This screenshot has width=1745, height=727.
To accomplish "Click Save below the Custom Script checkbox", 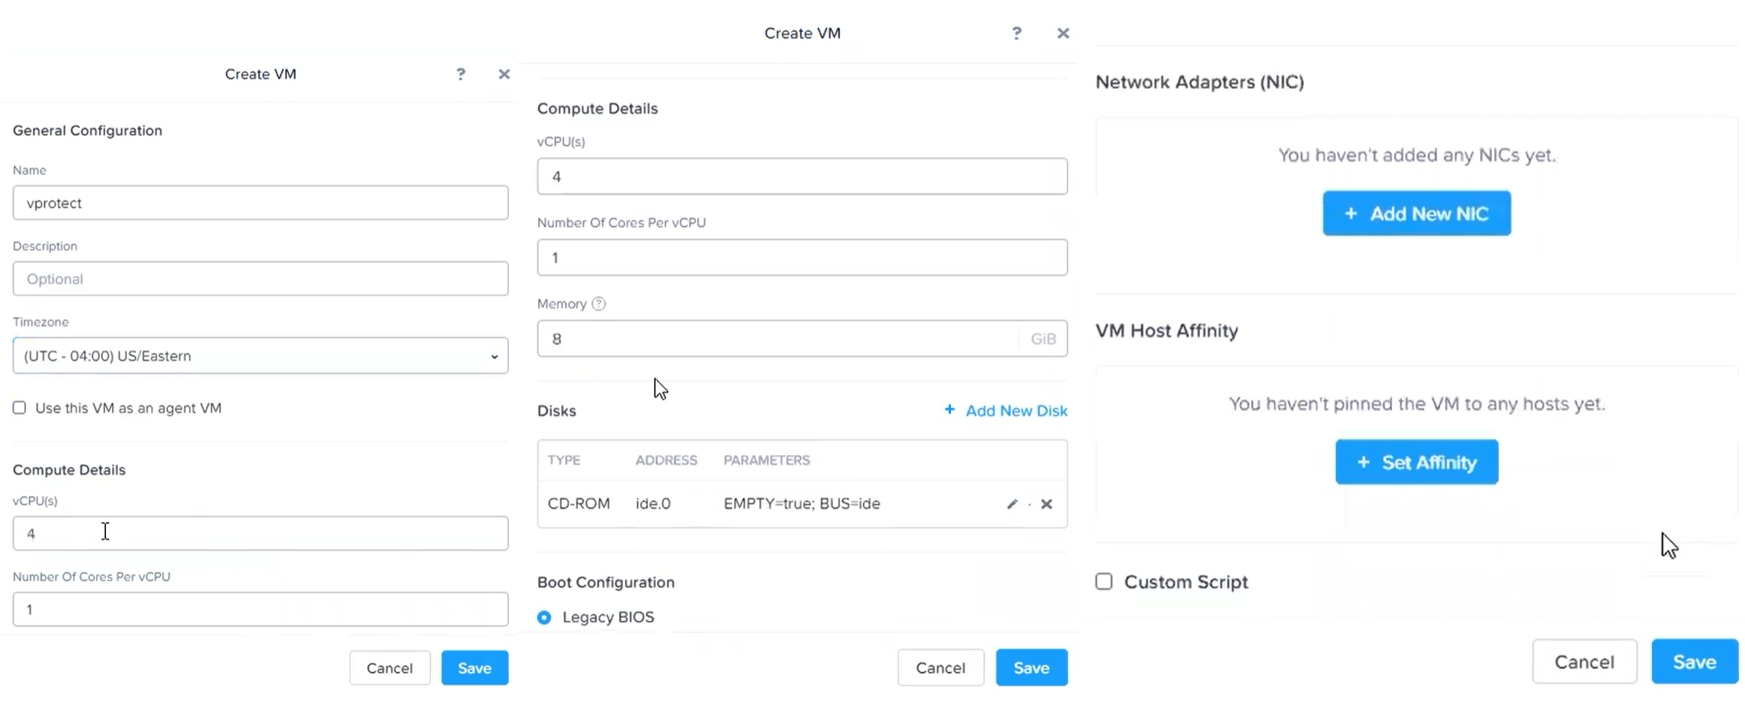I will [x=1694, y=662].
